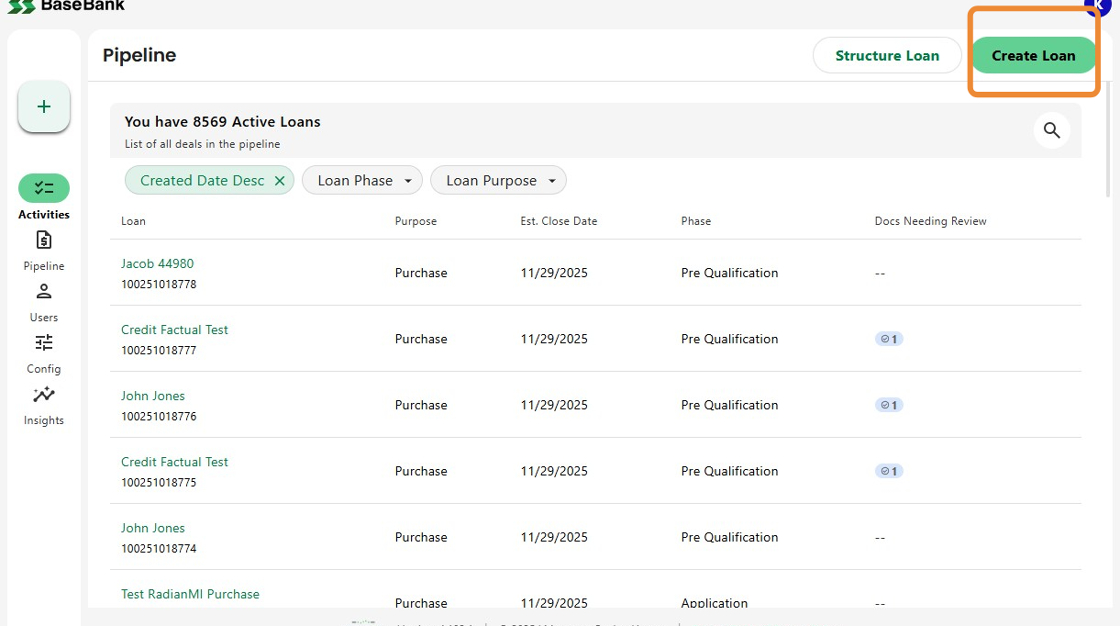
Task: Click the Structure Loan button
Action: pyautogui.click(x=887, y=56)
